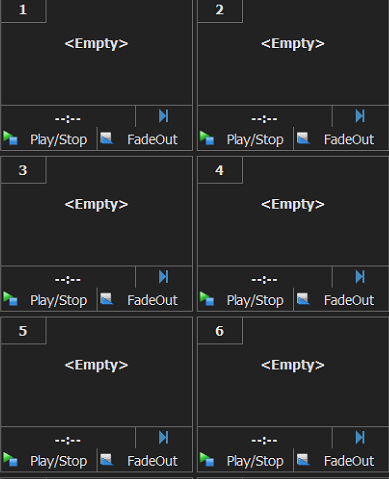Click the skip-to-next icon in cart 1
Viewport: 389px width, 479px height.
pyautogui.click(x=164, y=116)
